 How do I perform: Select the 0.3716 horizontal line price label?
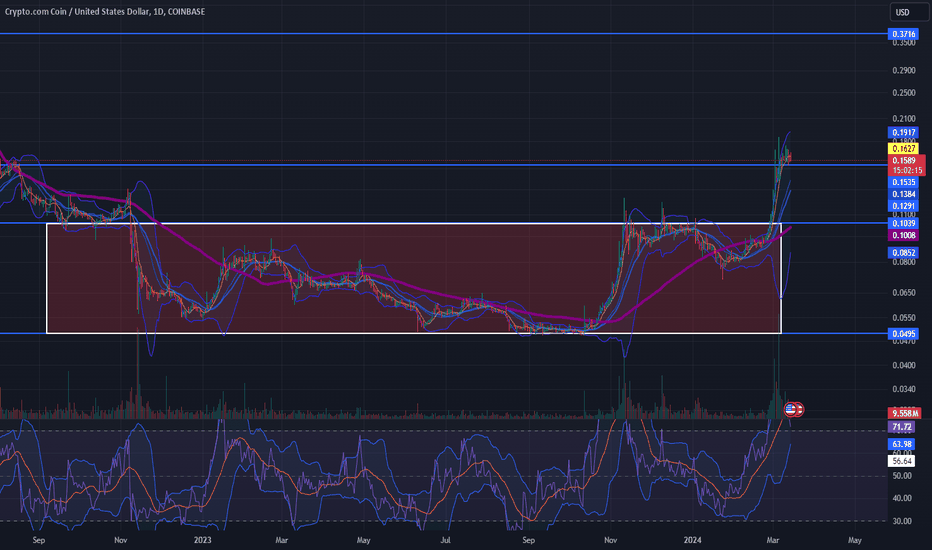(x=903, y=34)
